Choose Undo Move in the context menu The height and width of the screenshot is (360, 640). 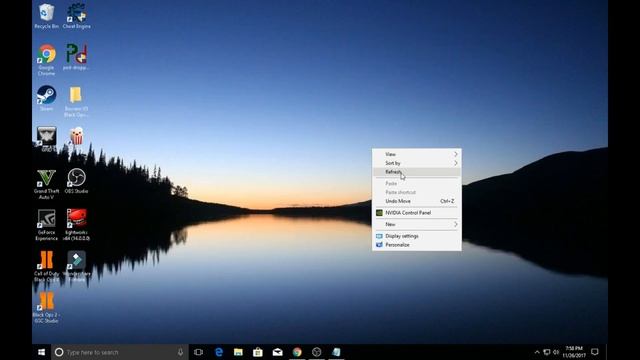(417, 201)
